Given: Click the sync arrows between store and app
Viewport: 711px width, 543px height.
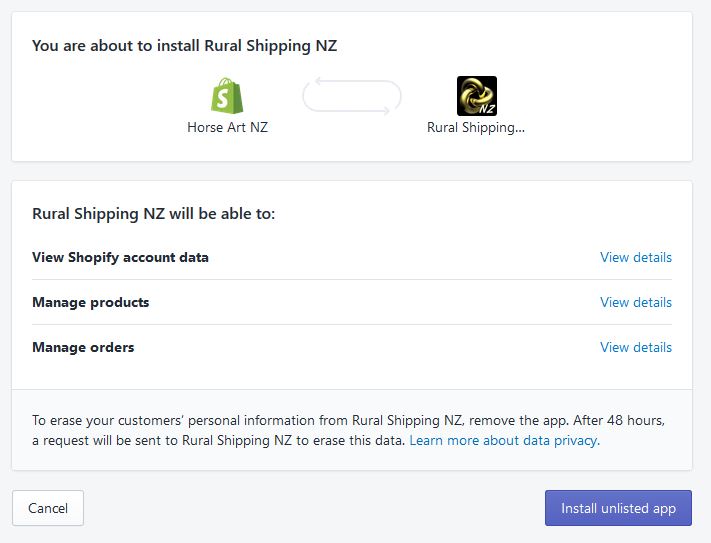Looking at the screenshot, I should (352, 96).
